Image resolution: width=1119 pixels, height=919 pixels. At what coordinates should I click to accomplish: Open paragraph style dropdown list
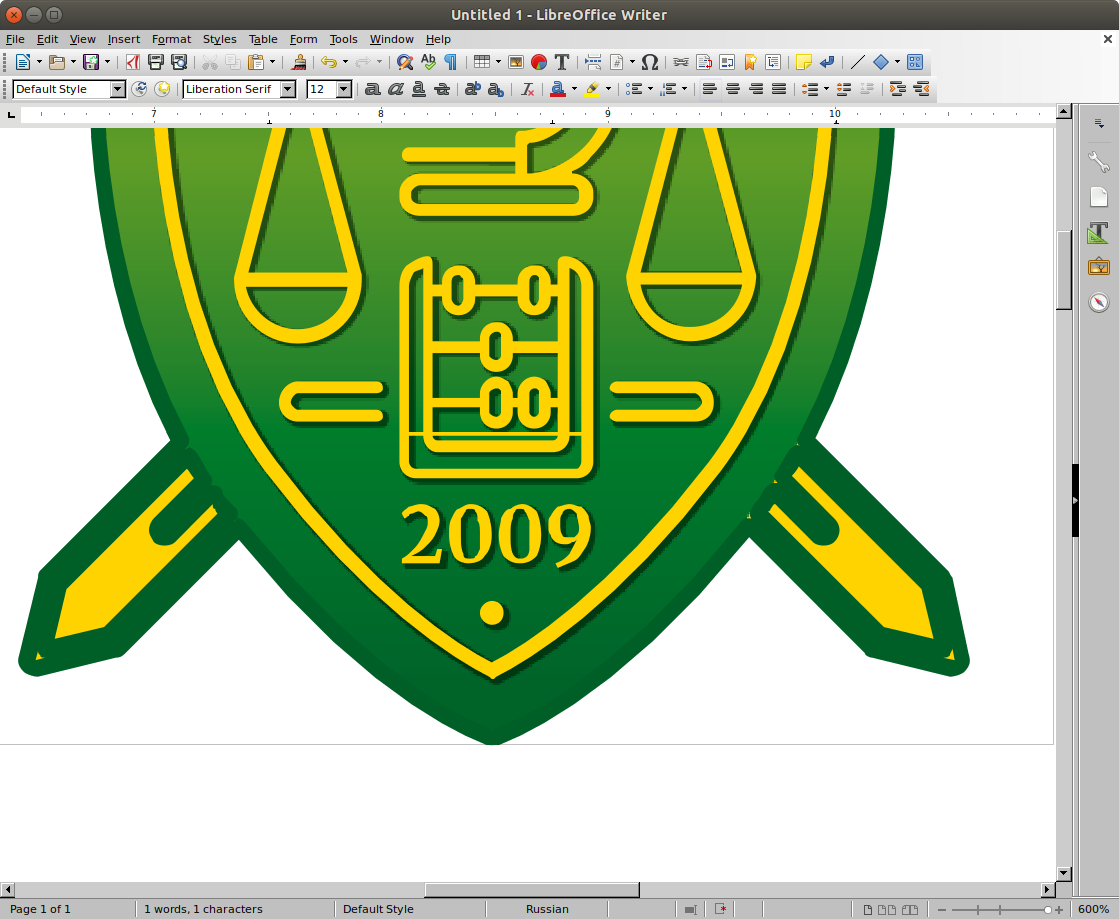click(118, 89)
